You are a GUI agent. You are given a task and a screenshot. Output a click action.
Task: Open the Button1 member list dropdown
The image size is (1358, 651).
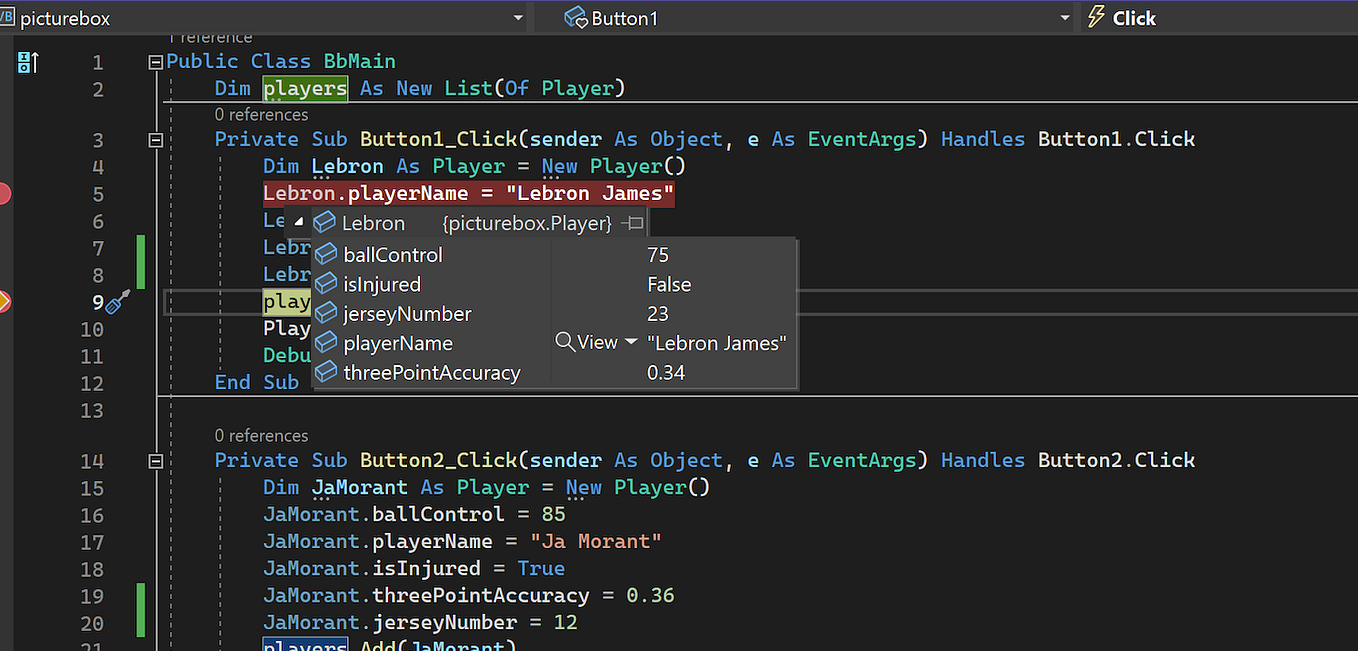(x=1065, y=17)
